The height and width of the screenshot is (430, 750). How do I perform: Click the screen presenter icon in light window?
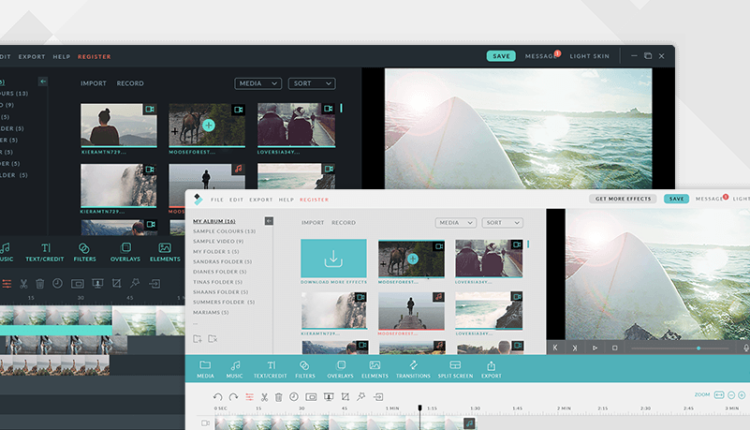[x=329, y=397]
